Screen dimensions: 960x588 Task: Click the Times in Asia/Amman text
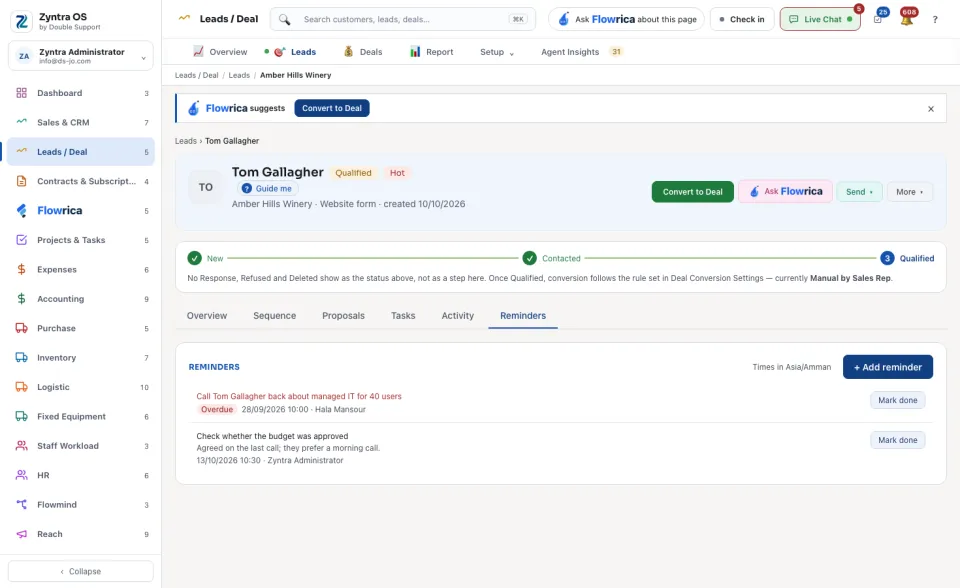point(792,367)
